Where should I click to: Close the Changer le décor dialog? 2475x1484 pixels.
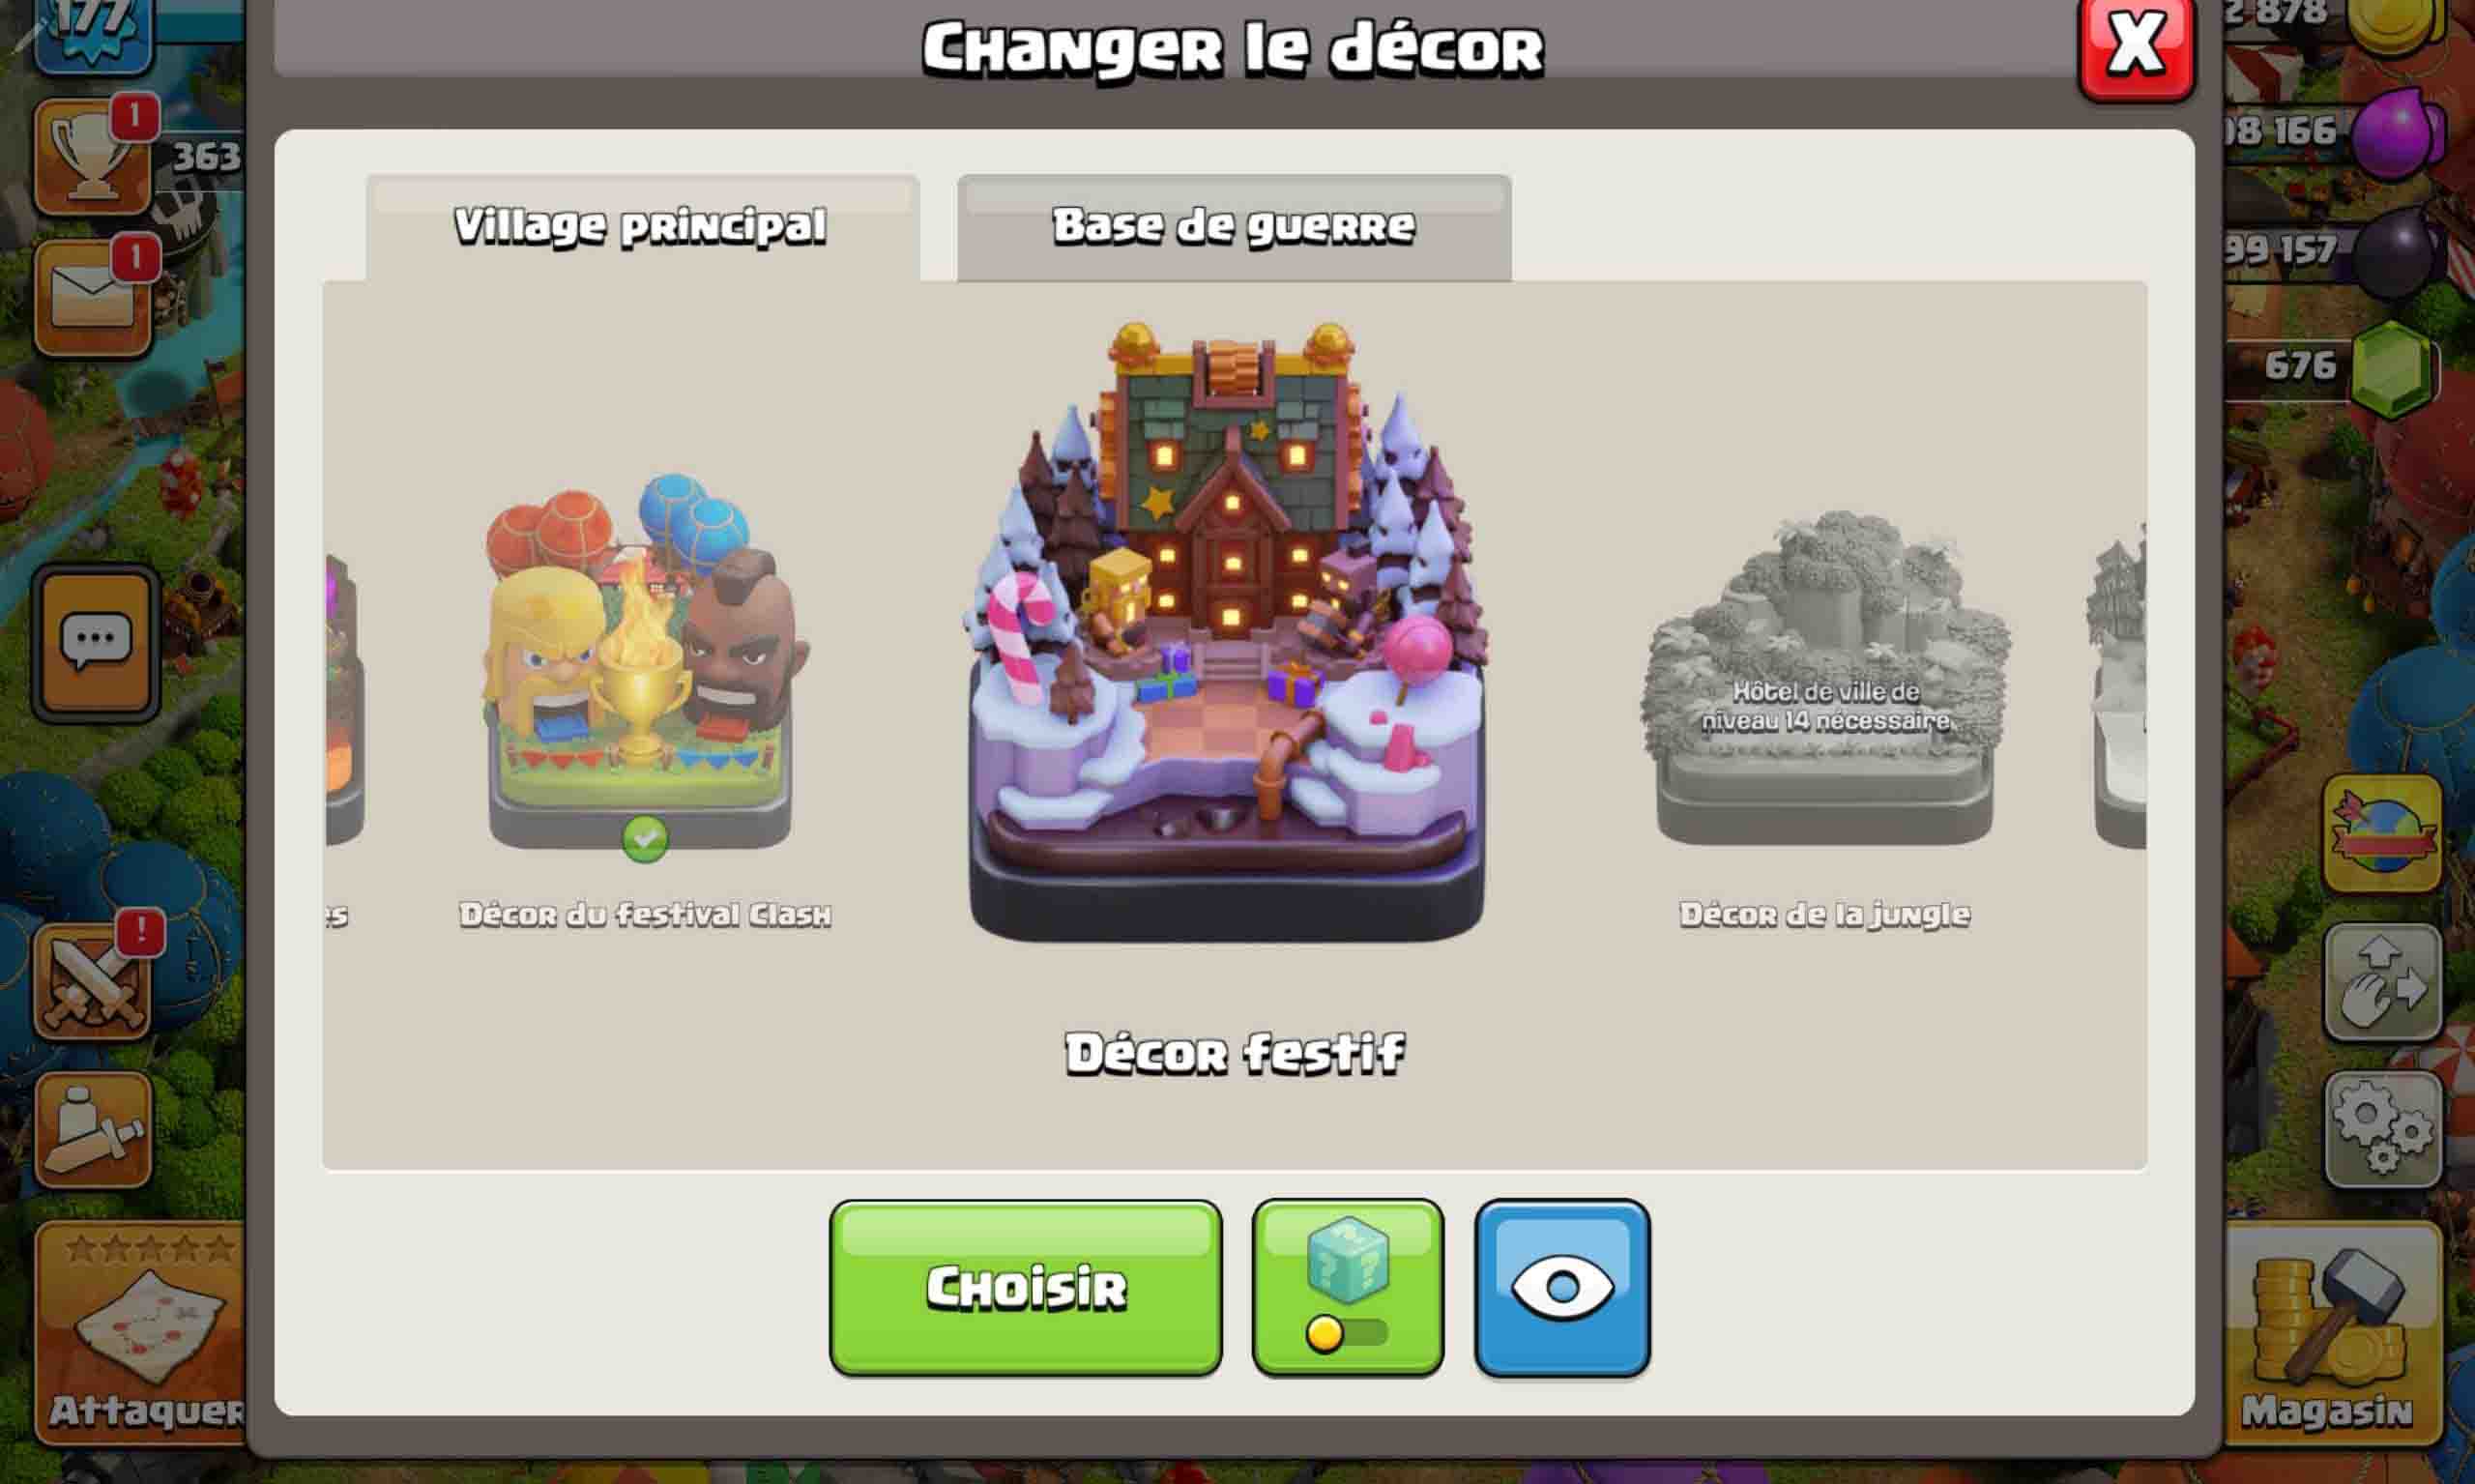(2136, 45)
